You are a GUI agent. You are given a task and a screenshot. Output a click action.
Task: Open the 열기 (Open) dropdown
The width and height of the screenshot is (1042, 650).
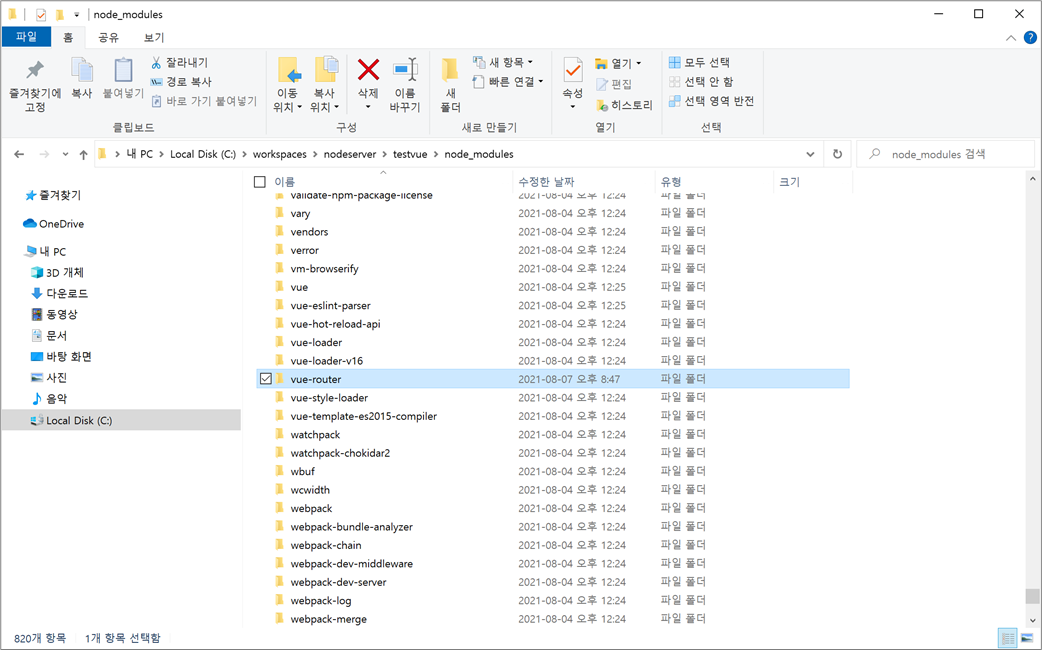point(619,64)
